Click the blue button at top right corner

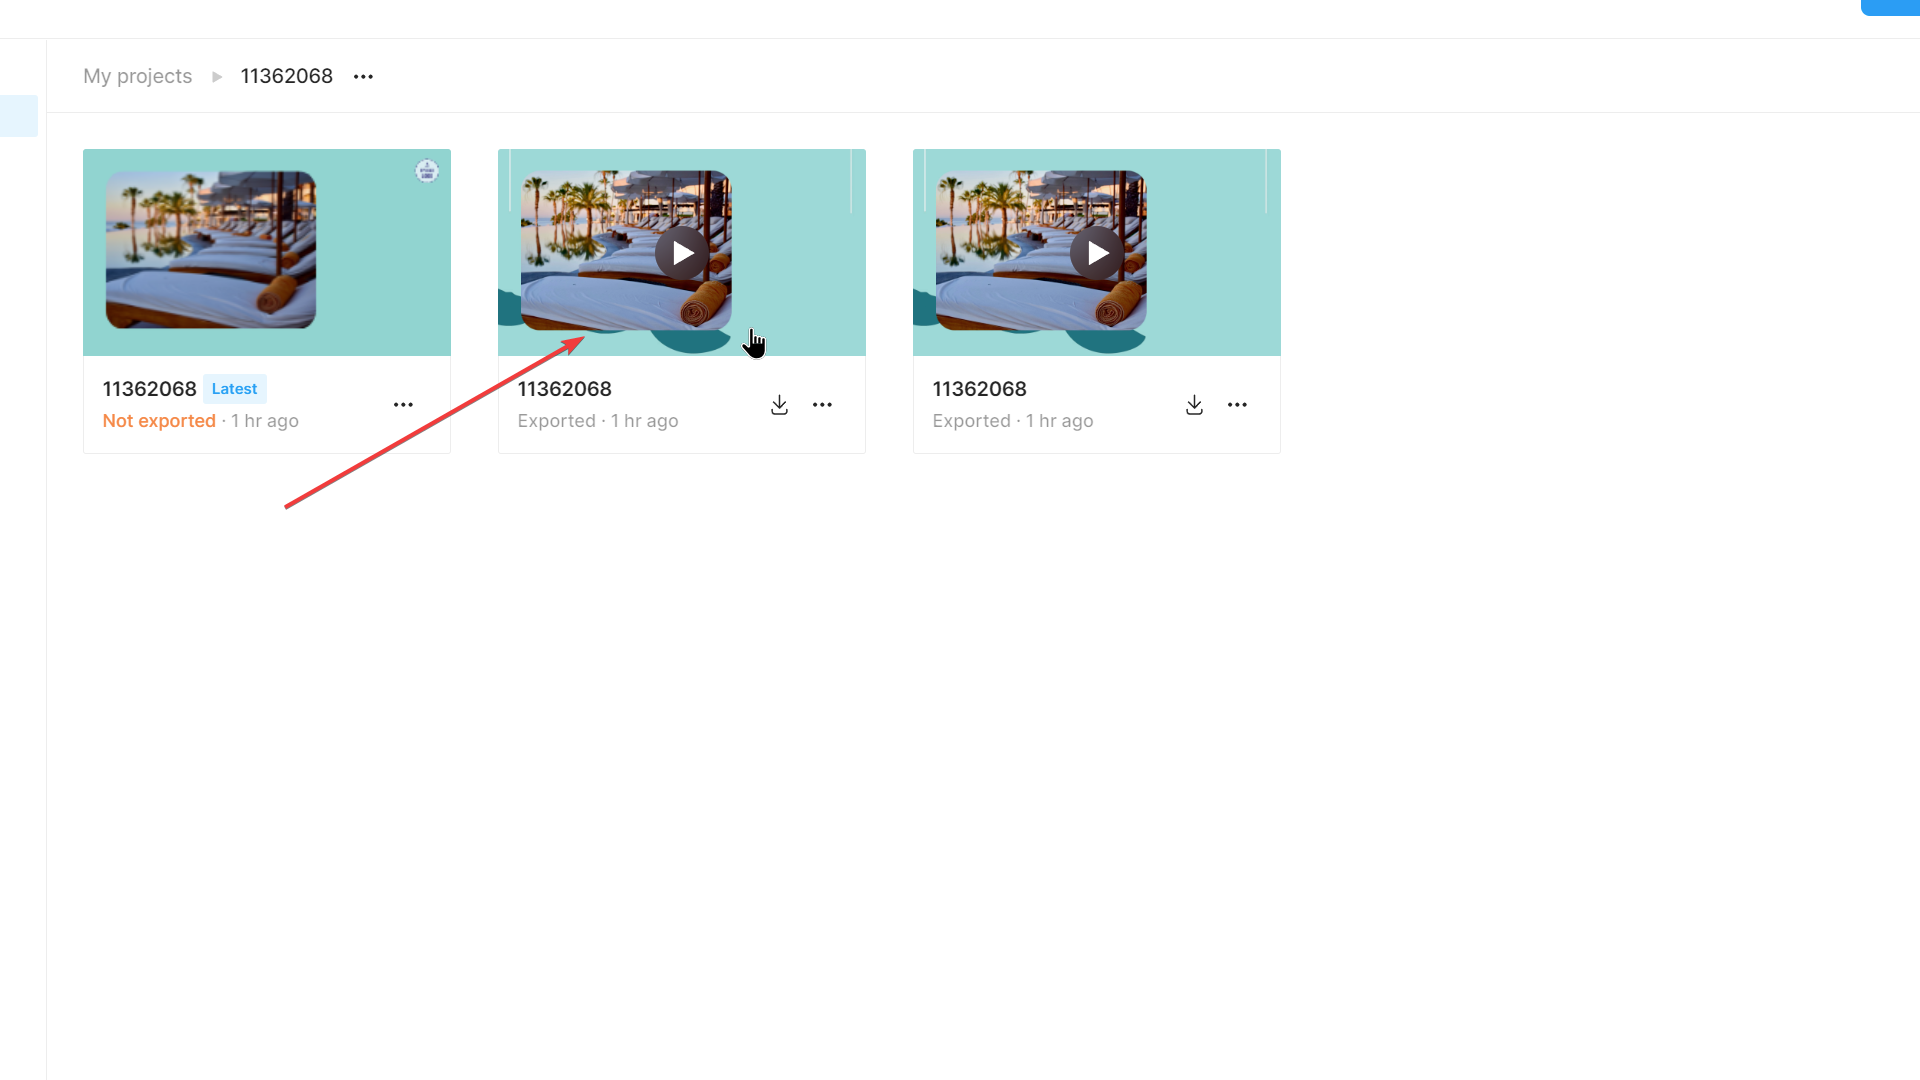tap(1890, 7)
